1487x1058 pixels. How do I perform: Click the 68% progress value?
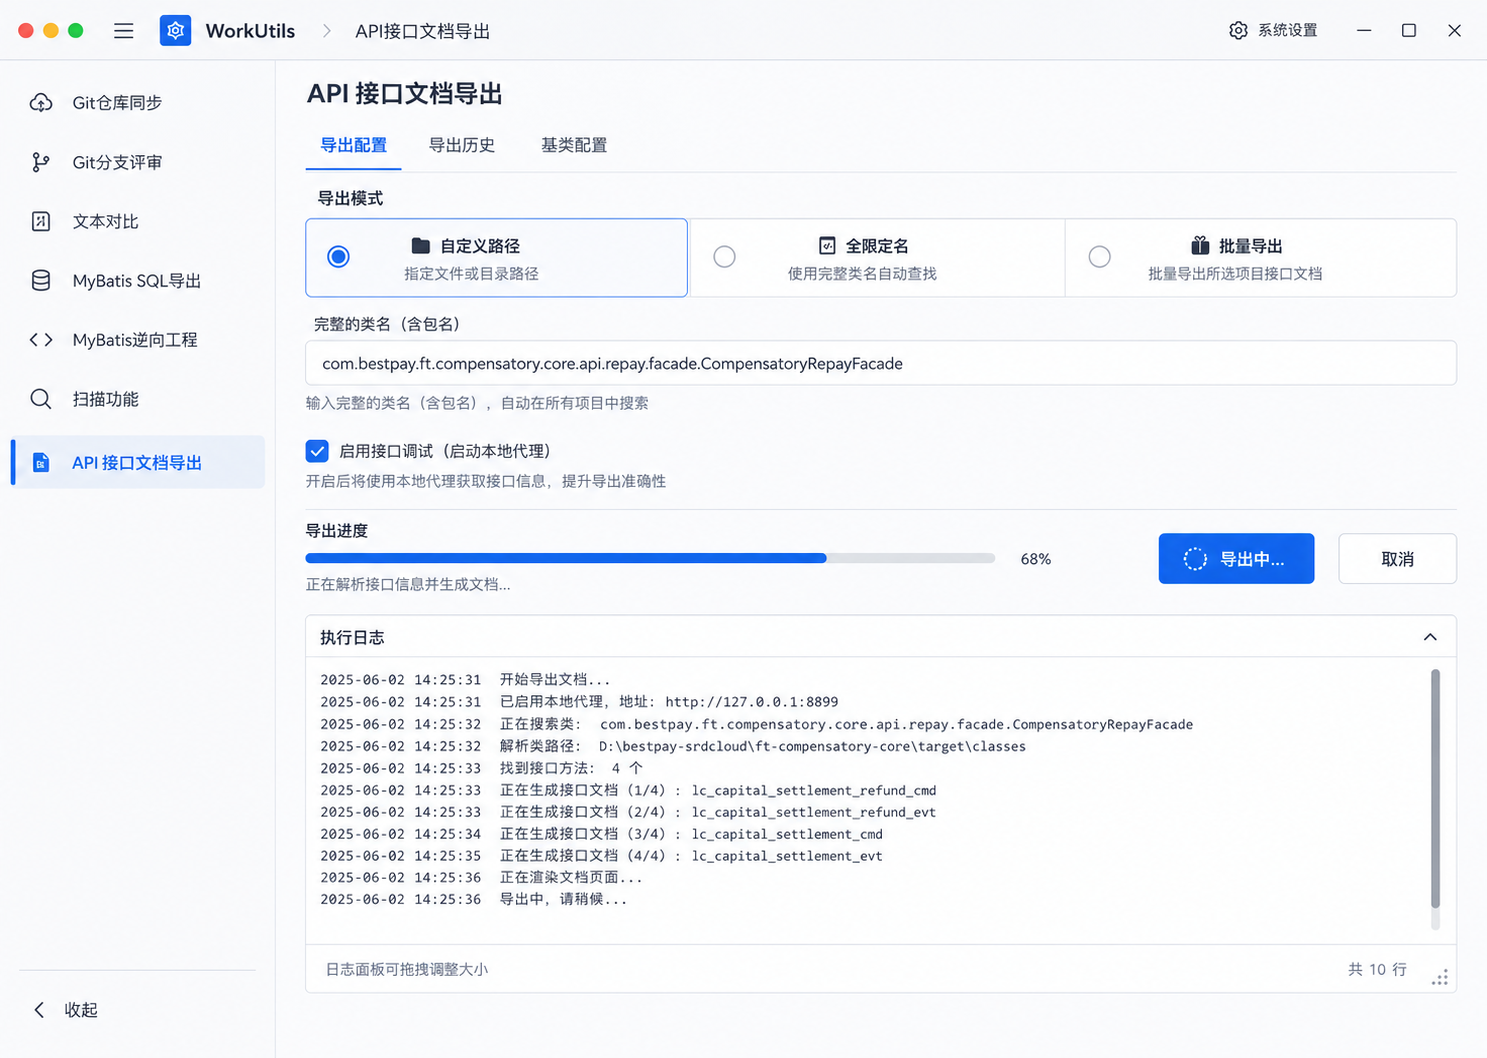pyautogui.click(x=1036, y=559)
